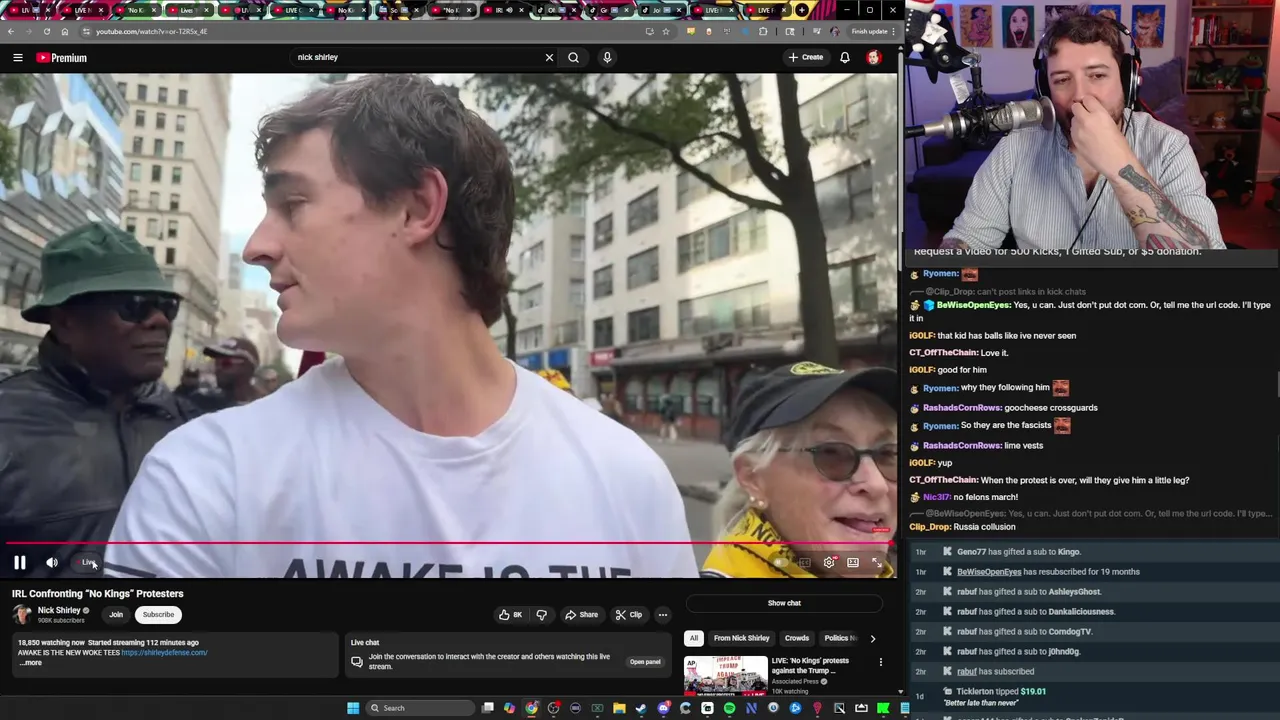Image resolution: width=1280 pixels, height=720 pixels.
Task: Mute the video with the speaker icon
Action: coord(52,563)
